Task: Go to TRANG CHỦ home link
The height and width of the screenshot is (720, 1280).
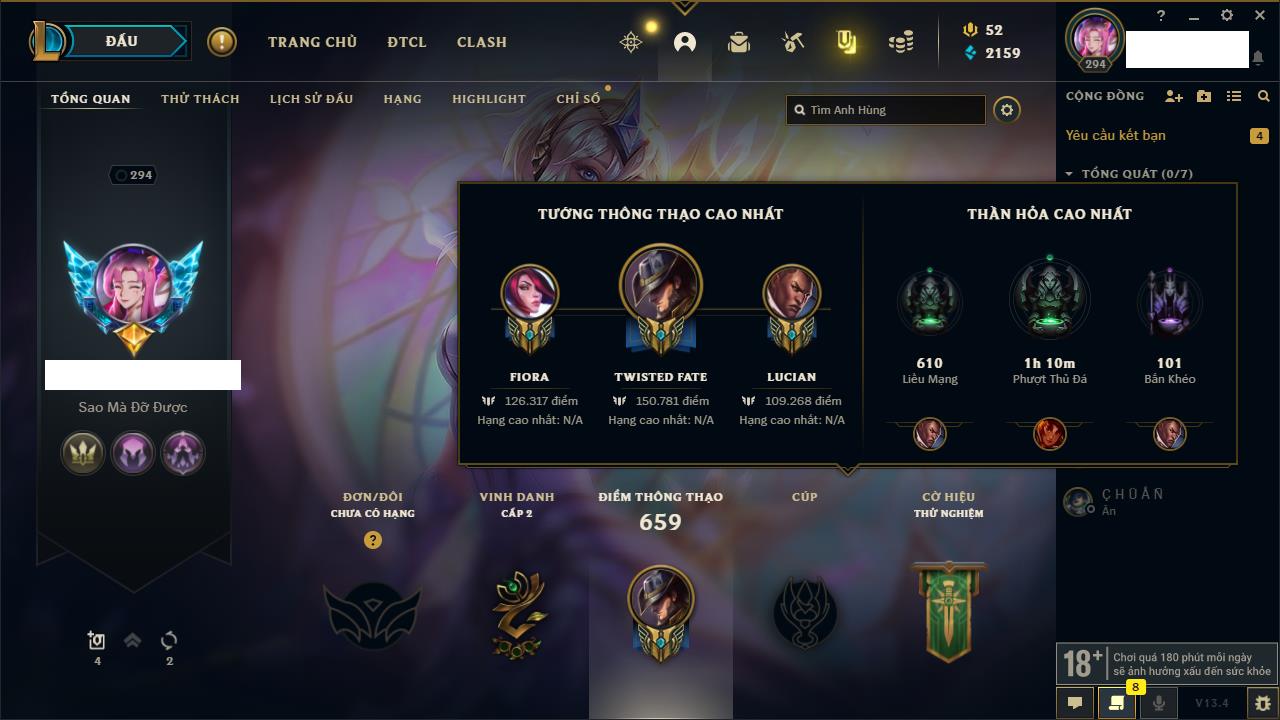Action: pos(312,42)
